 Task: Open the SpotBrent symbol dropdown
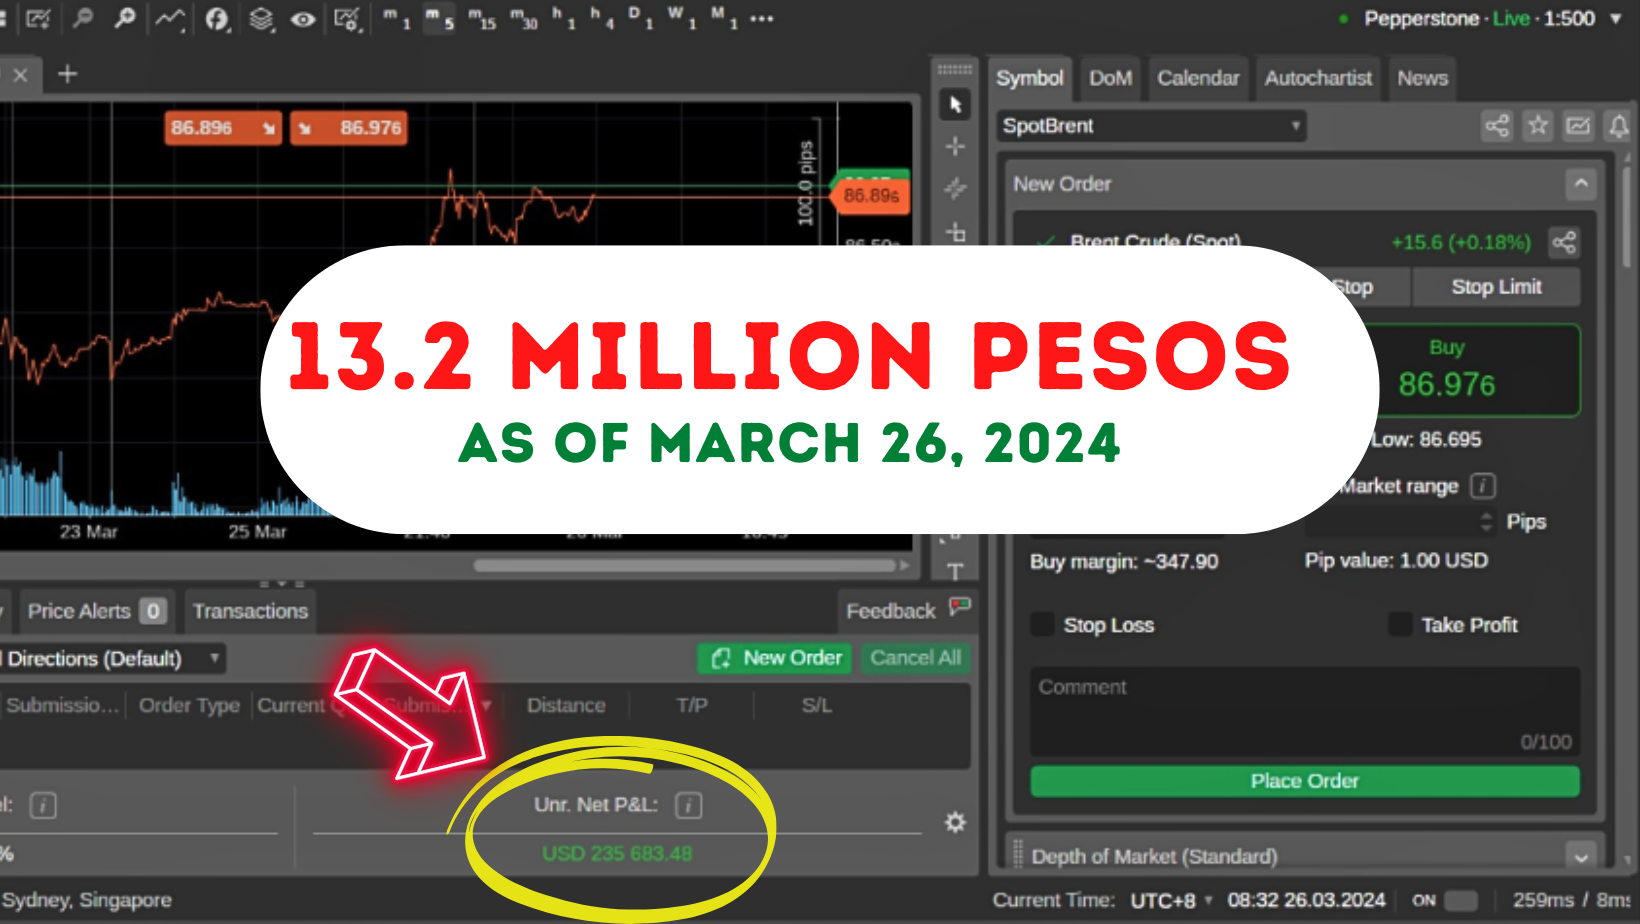pos(1295,126)
